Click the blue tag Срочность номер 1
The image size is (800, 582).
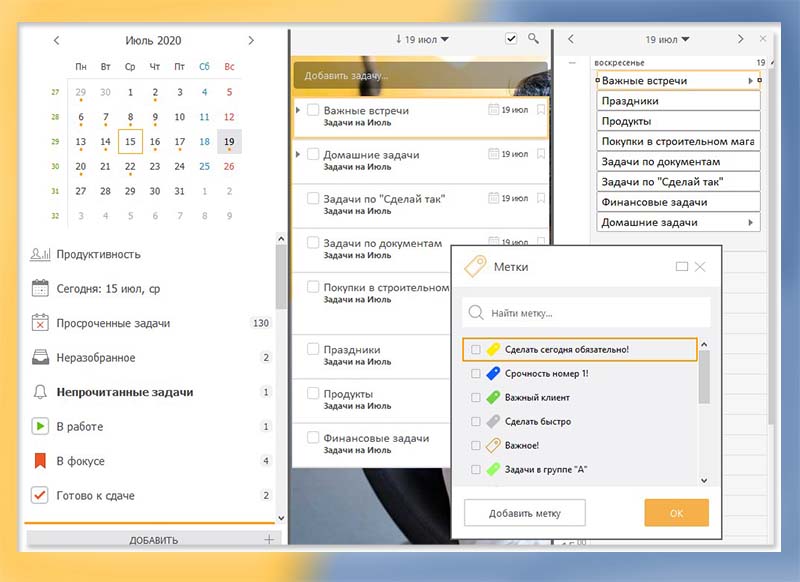493,373
